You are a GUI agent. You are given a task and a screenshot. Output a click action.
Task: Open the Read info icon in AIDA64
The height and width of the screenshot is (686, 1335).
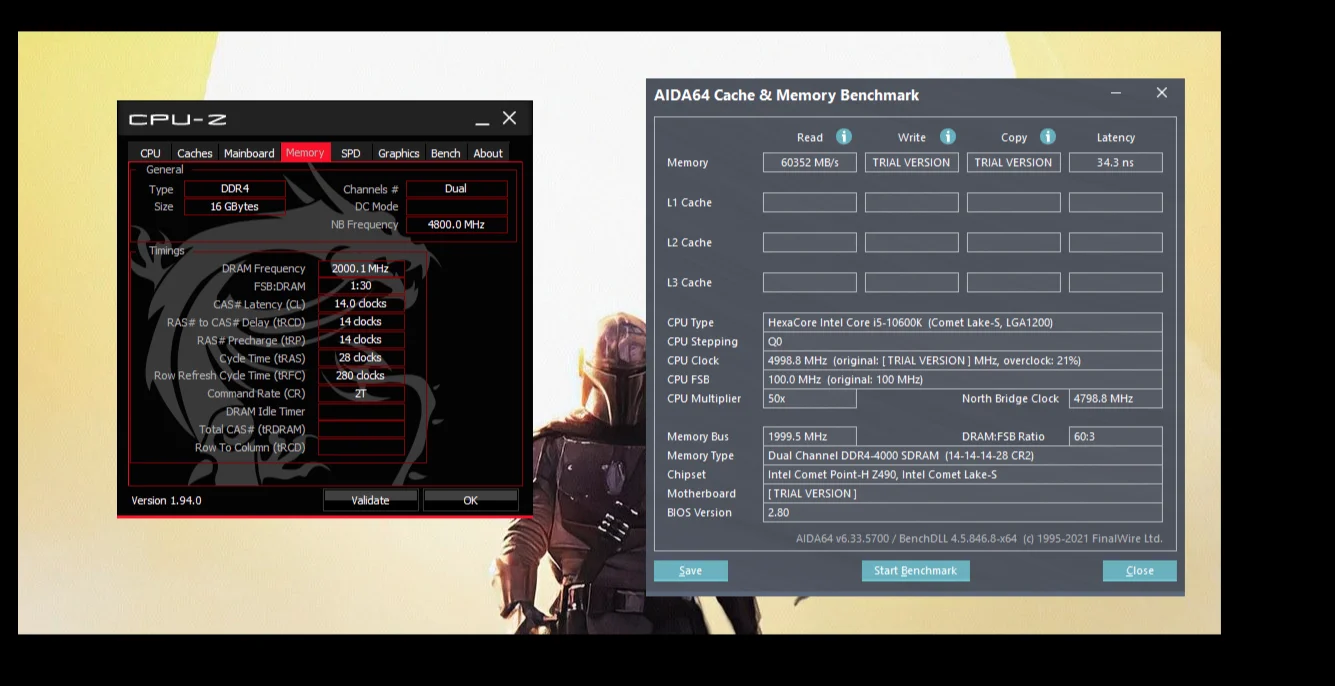click(x=843, y=137)
